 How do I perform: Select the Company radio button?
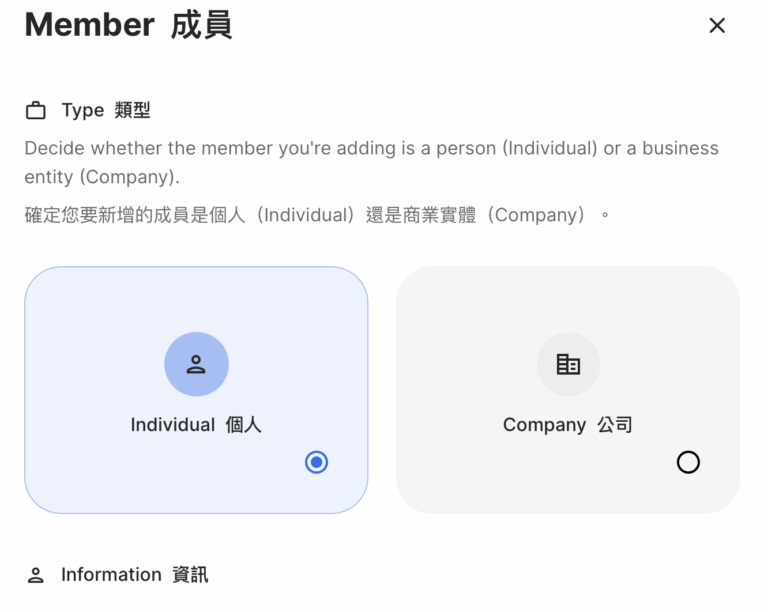[688, 462]
